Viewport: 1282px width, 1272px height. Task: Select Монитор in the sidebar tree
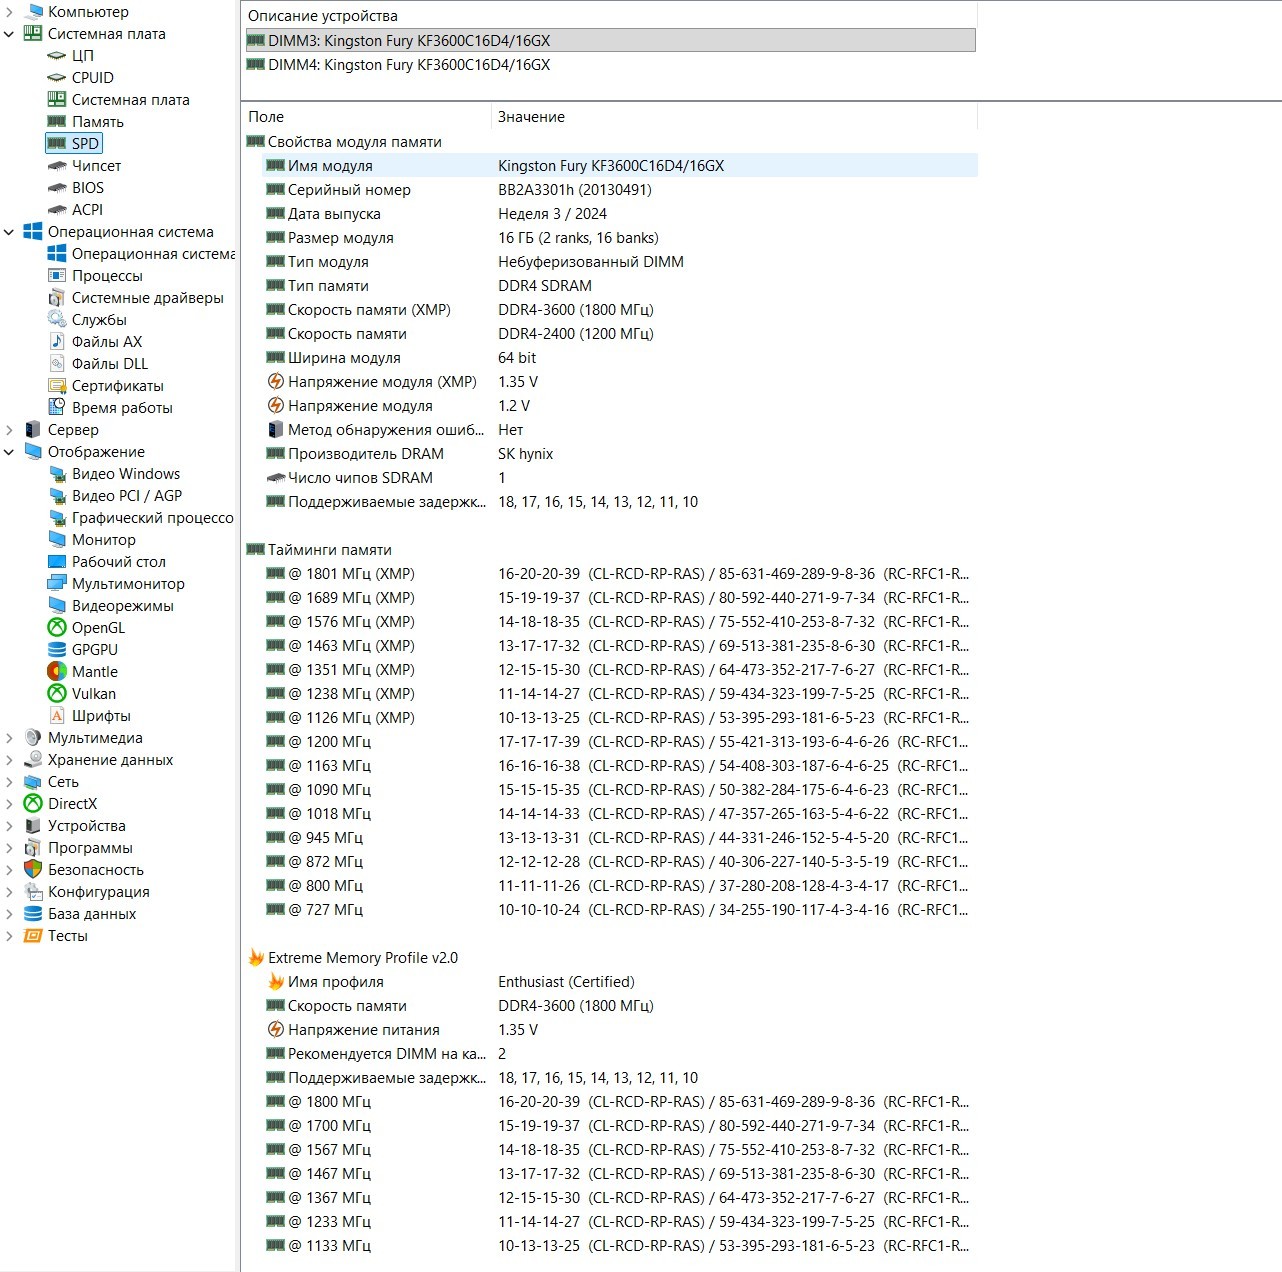[x=104, y=539]
